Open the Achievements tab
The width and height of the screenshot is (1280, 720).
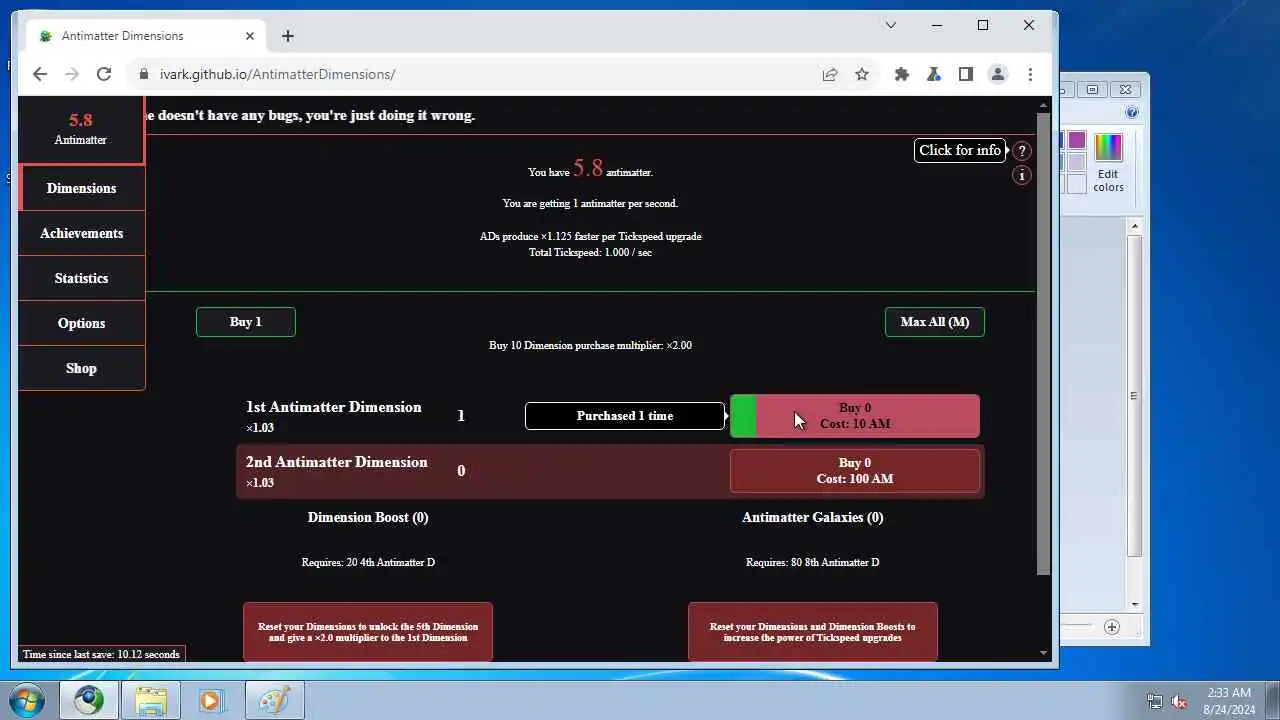pyautogui.click(x=81, y=233)
